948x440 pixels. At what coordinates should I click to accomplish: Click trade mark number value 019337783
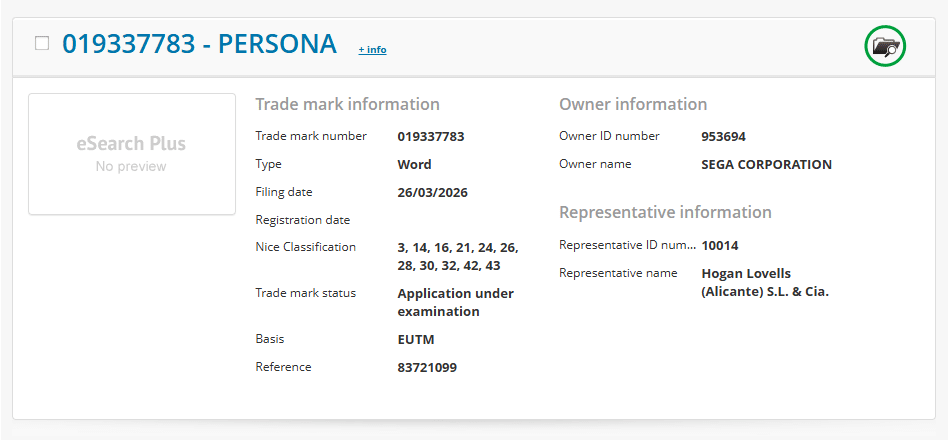[x=430, y=137]
